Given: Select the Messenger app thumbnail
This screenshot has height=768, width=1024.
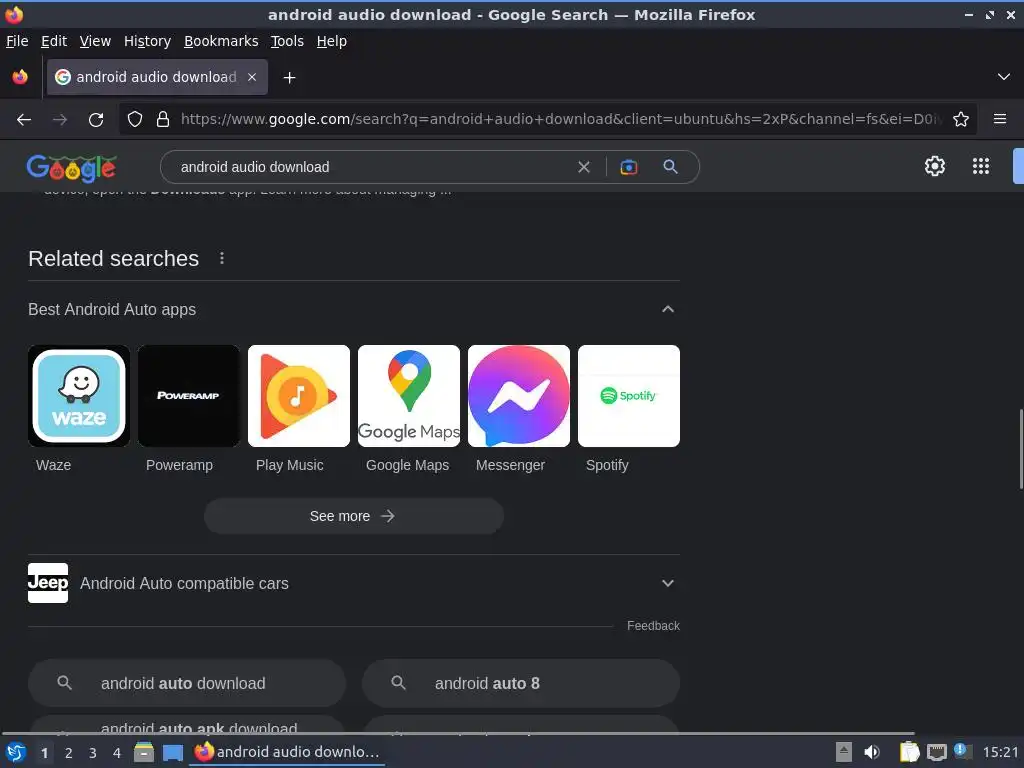Looking at the screenshot, I should [x=519, y=396].
